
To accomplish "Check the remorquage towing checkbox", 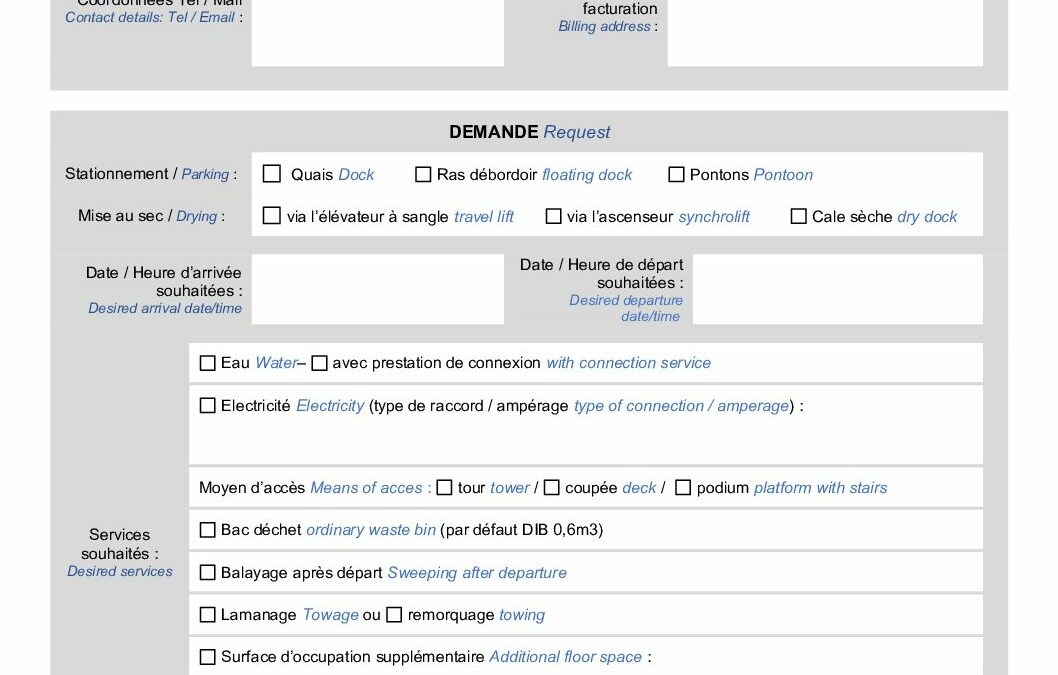I will point(394,615).
